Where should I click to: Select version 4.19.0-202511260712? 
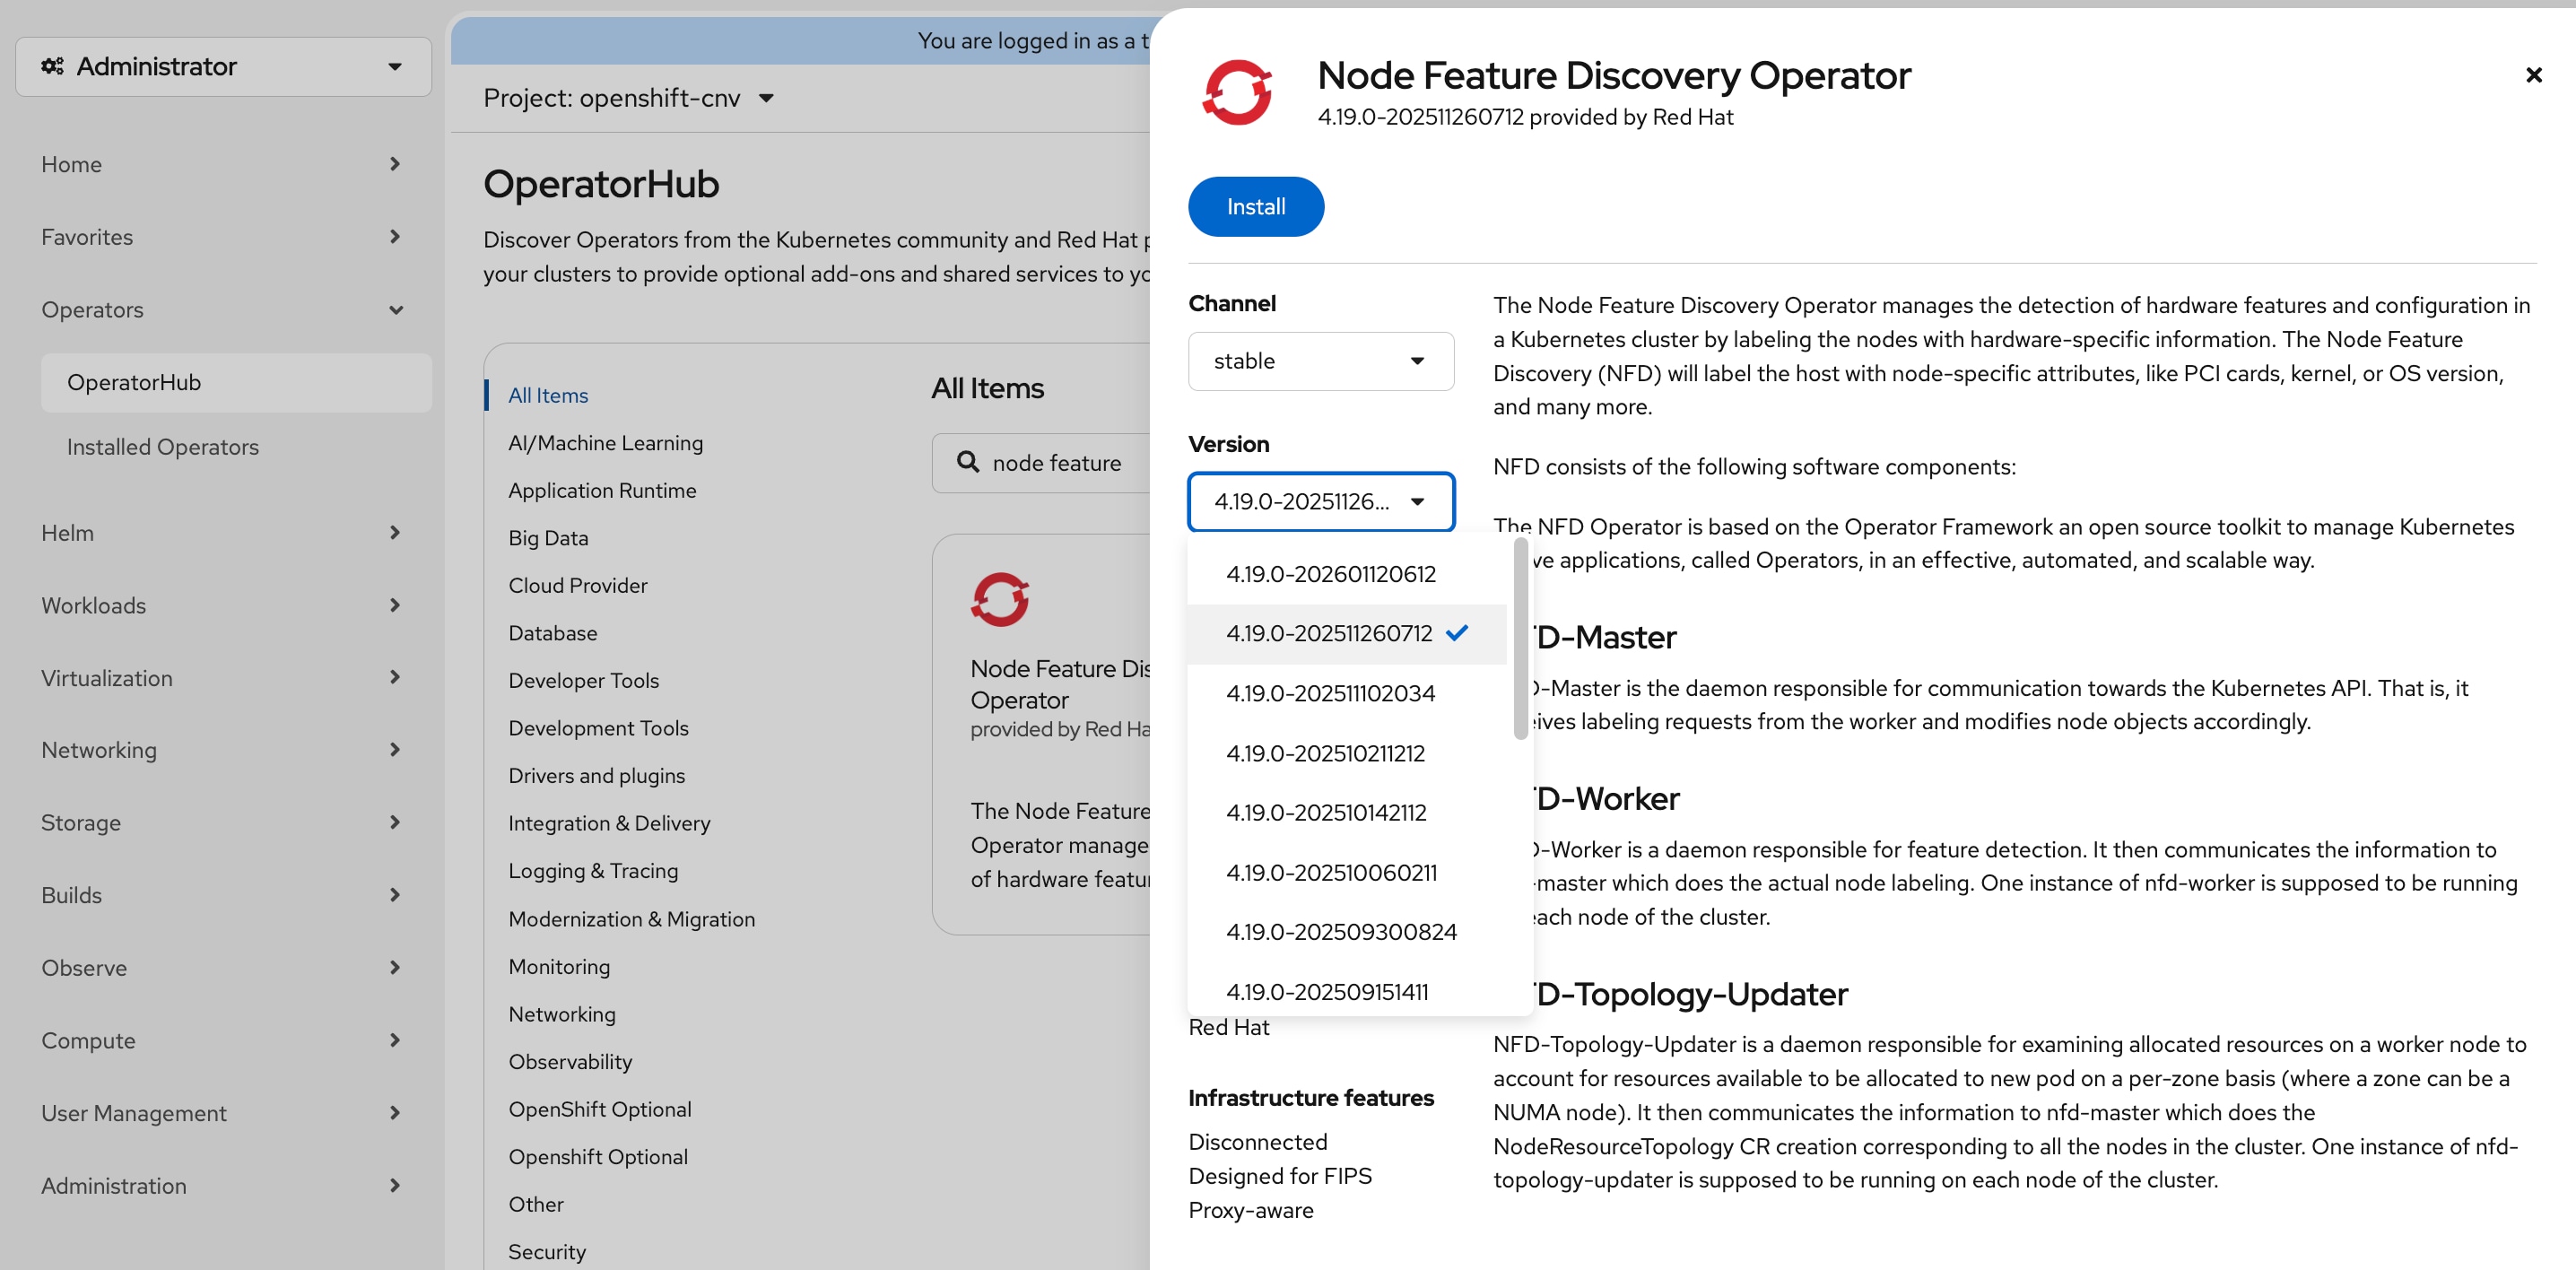[x=1346, y=633]
